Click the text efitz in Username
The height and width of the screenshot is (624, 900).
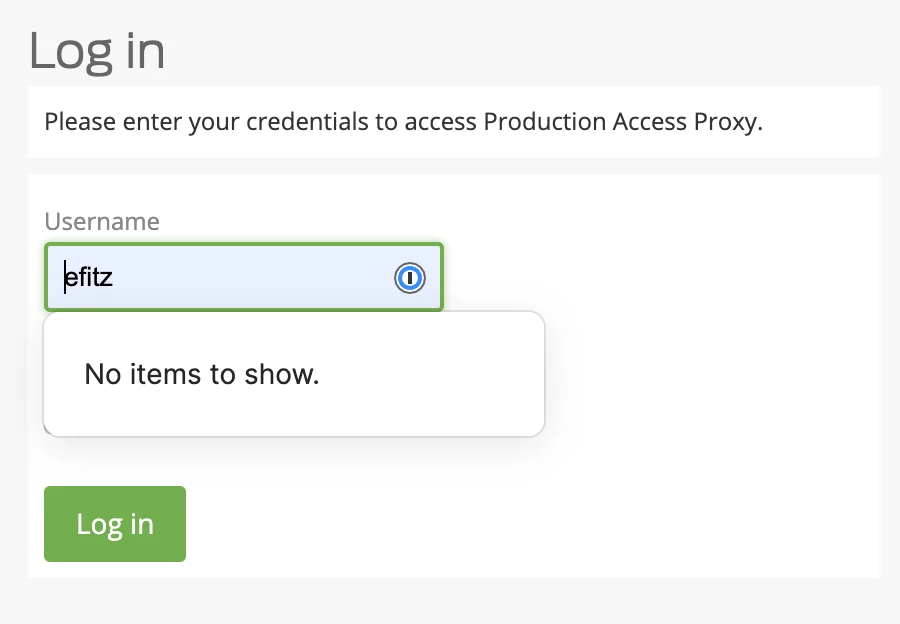click(88, 277)
